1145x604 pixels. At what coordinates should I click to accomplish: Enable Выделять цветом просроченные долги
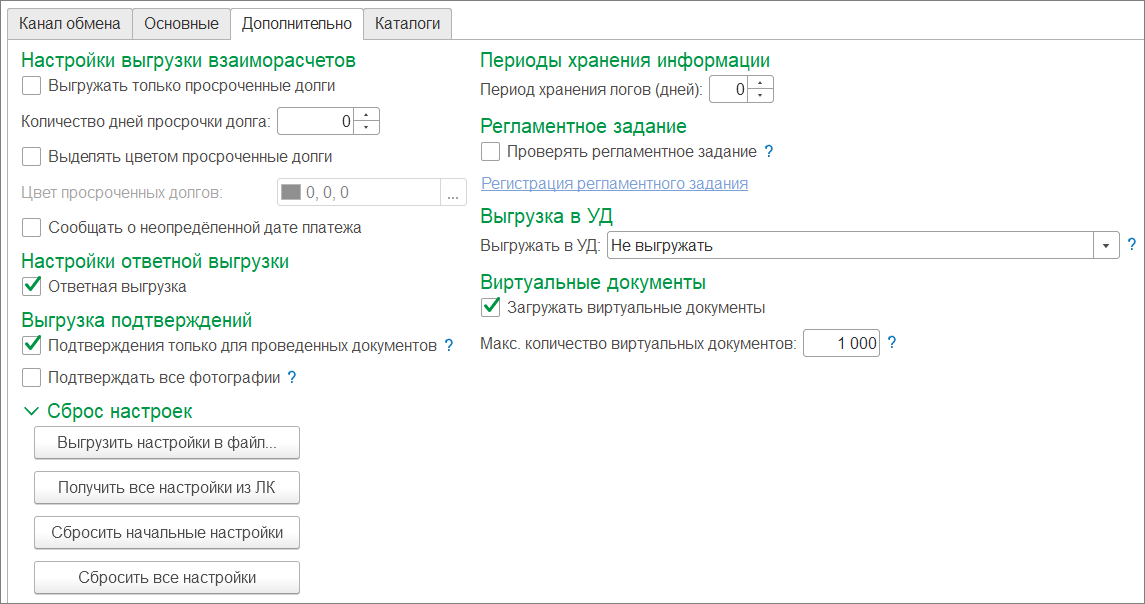pos(31,156)
